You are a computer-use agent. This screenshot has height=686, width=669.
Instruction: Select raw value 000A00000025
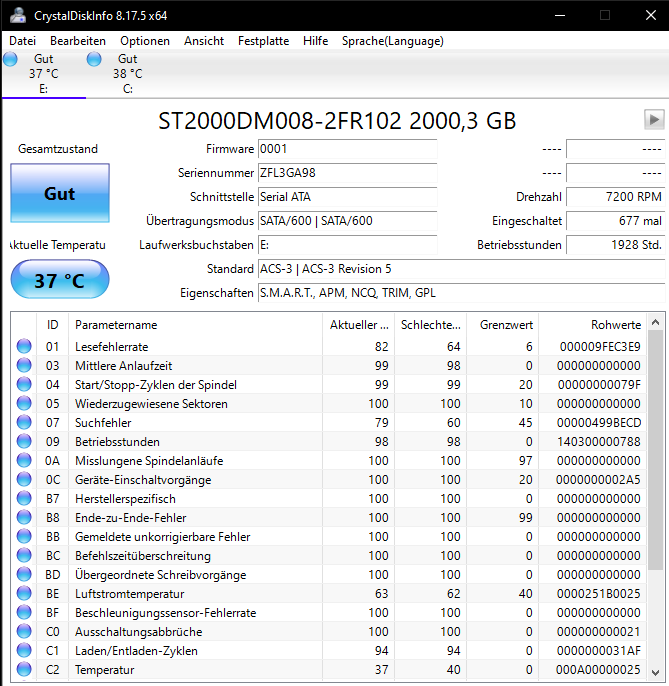point(598,670)
